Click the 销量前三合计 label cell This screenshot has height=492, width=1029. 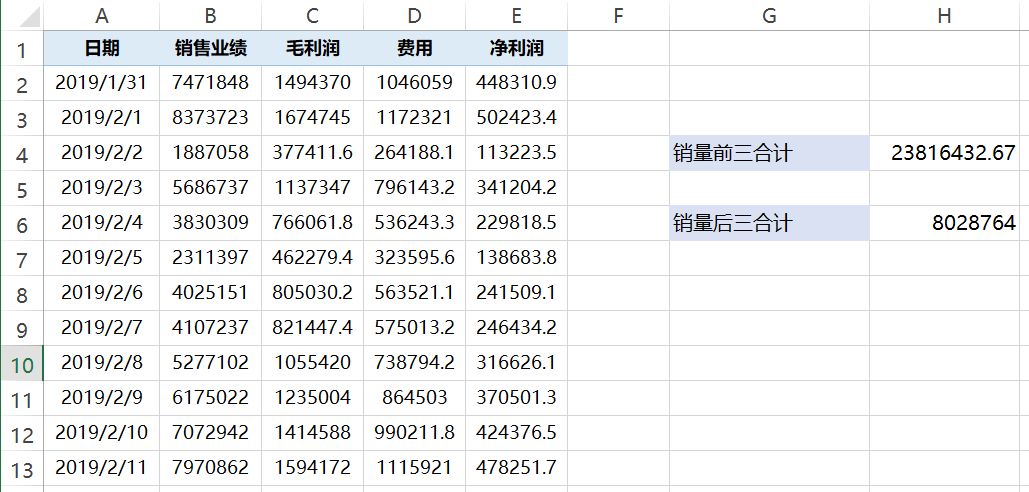[x=769, y=153]
